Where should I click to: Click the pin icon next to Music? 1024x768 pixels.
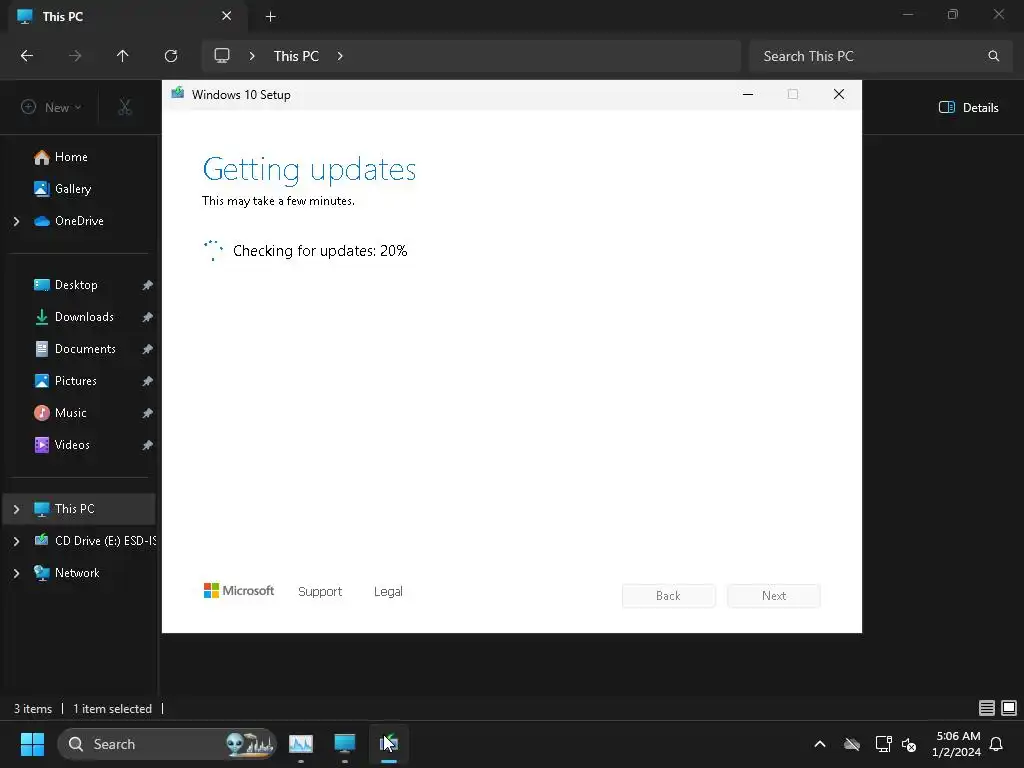[x=148, y=413]
